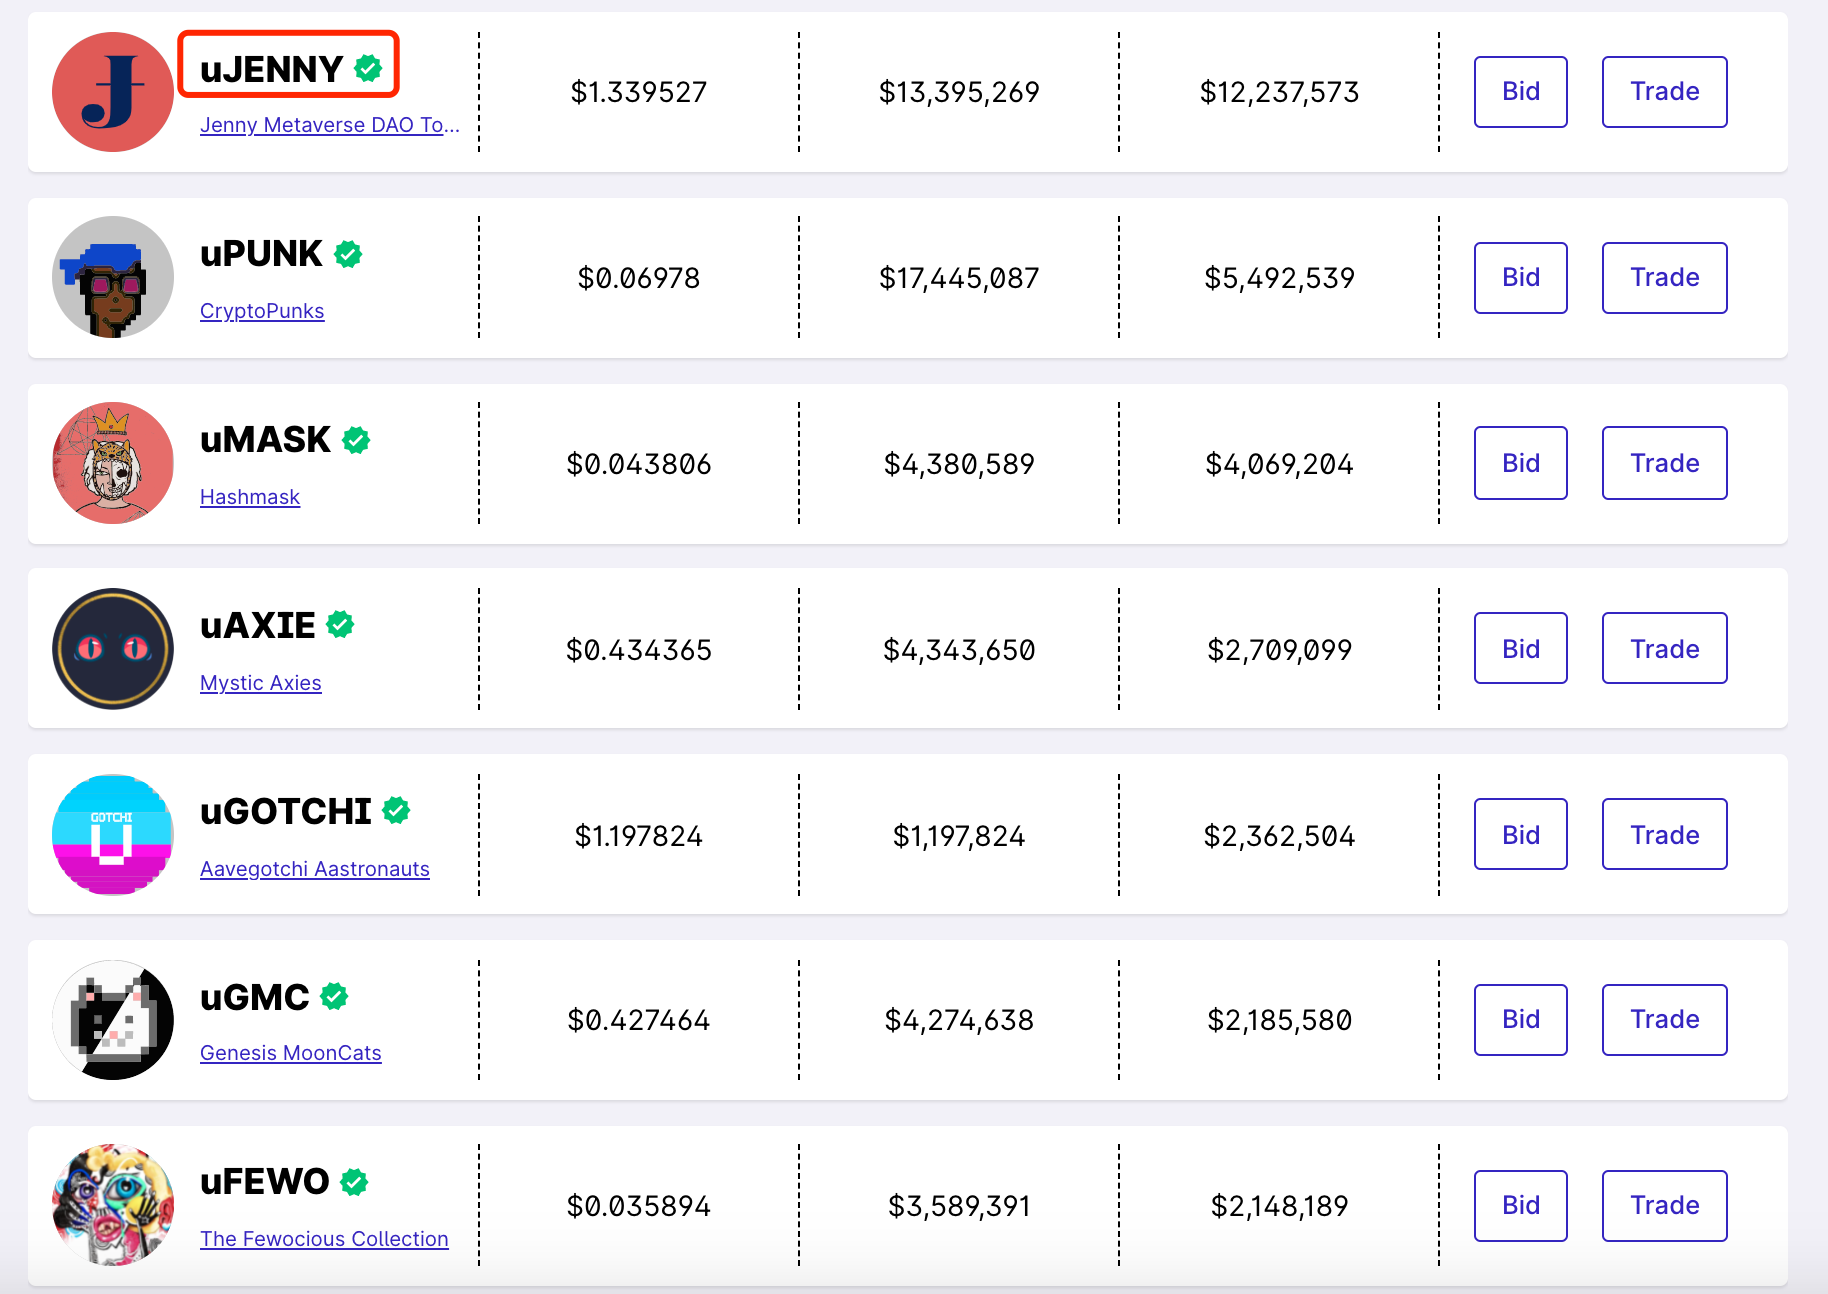Image resolution: width=1828 pixels, height=1294 pixels.
Task: Open the Mystic Axies link
Action: click(x=261, y=683)
